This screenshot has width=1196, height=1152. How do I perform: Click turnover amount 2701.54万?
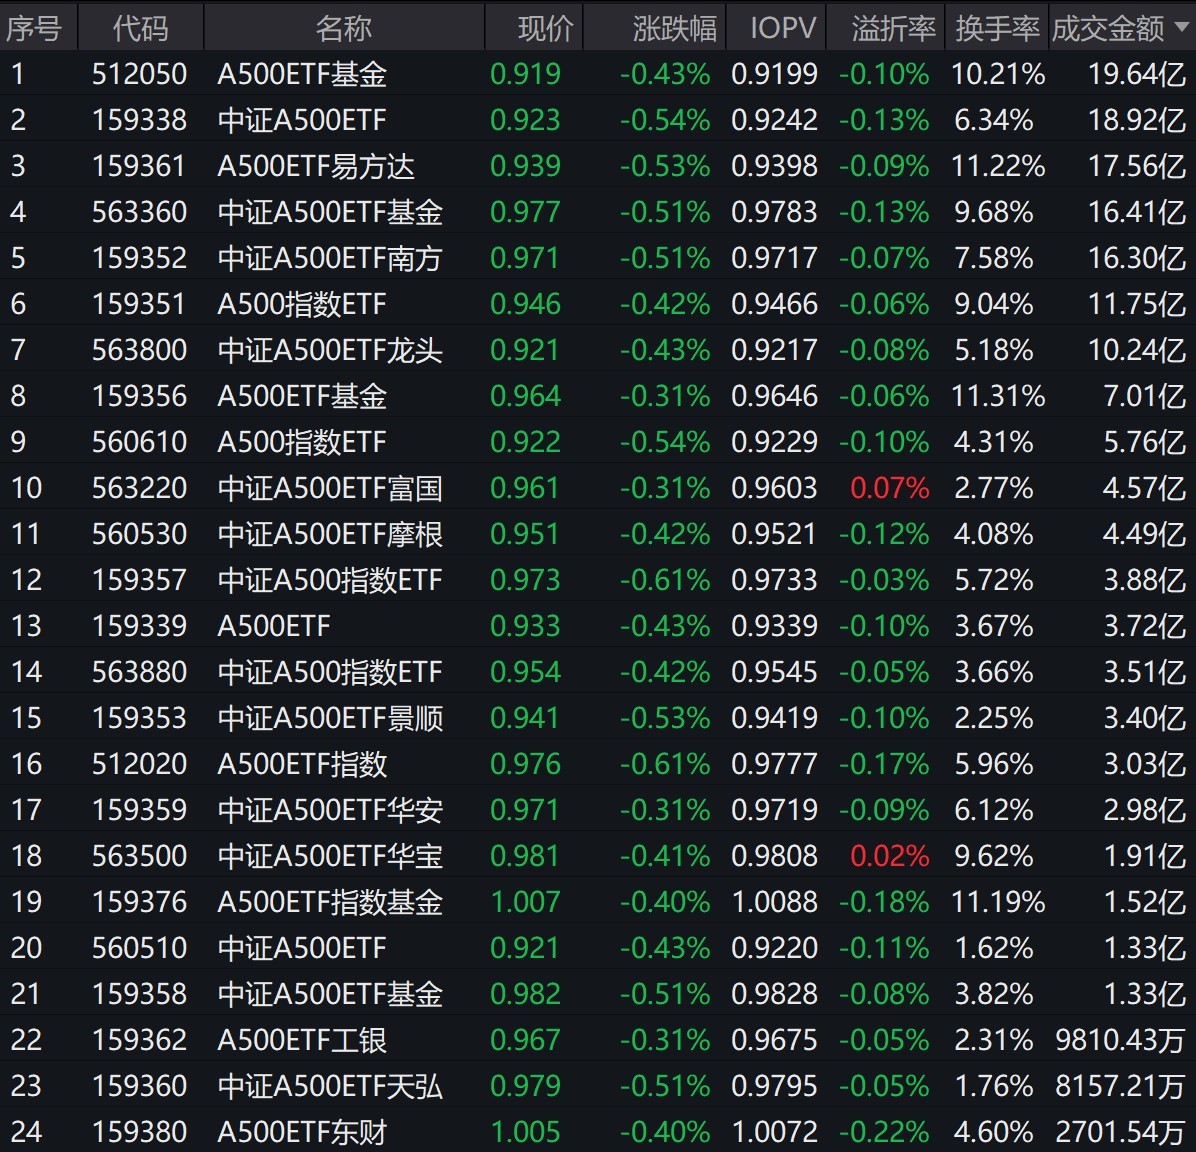1120,1131
